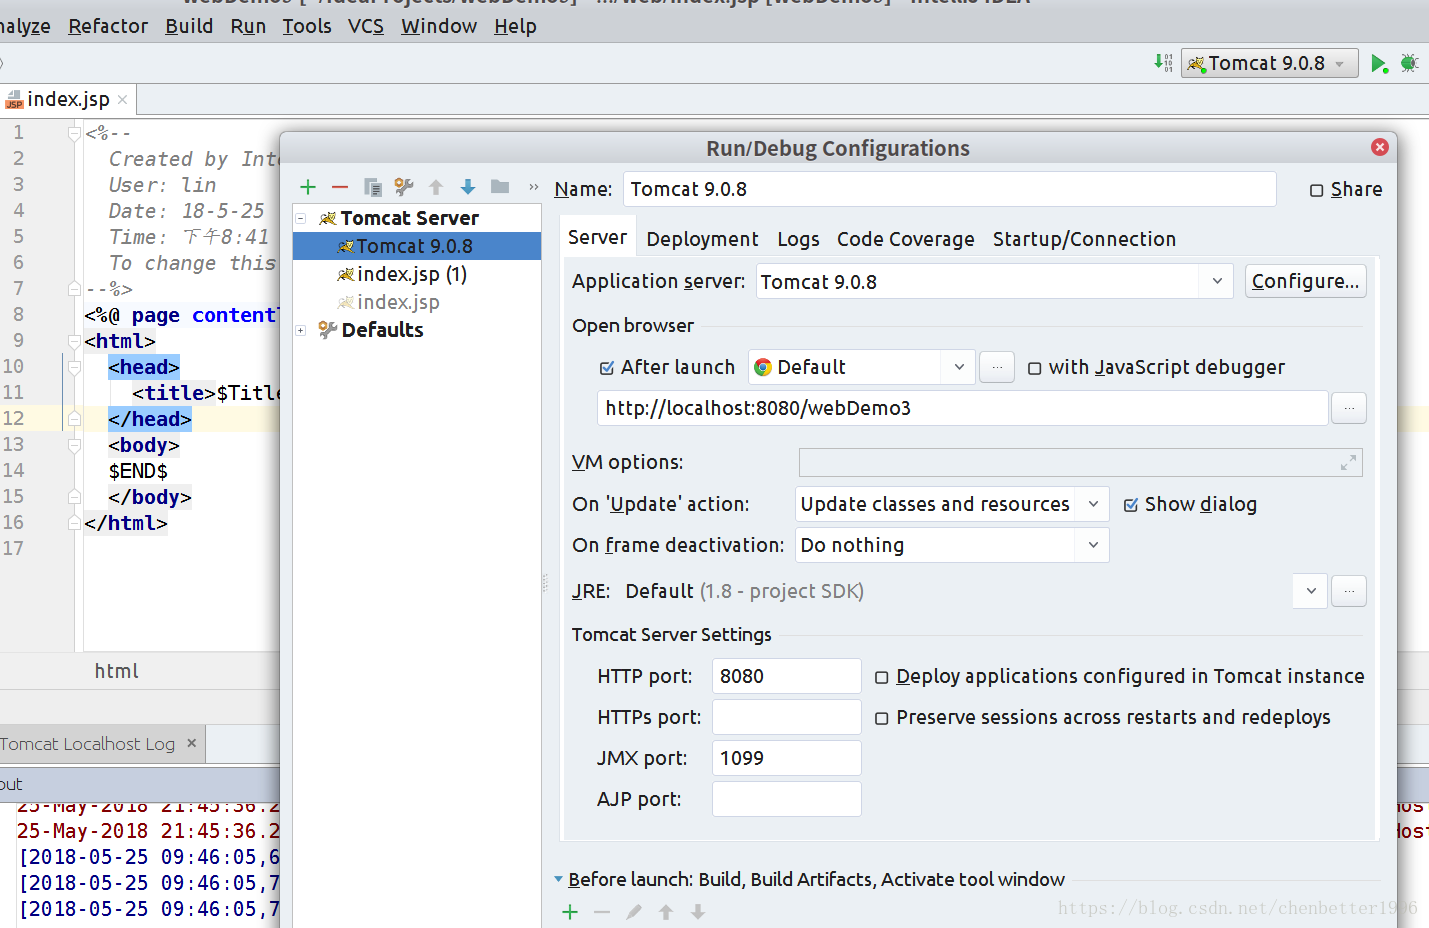This screenshot has width=1429, height=928.
Task: Open the Build menu
Action: tap(189, 26)
